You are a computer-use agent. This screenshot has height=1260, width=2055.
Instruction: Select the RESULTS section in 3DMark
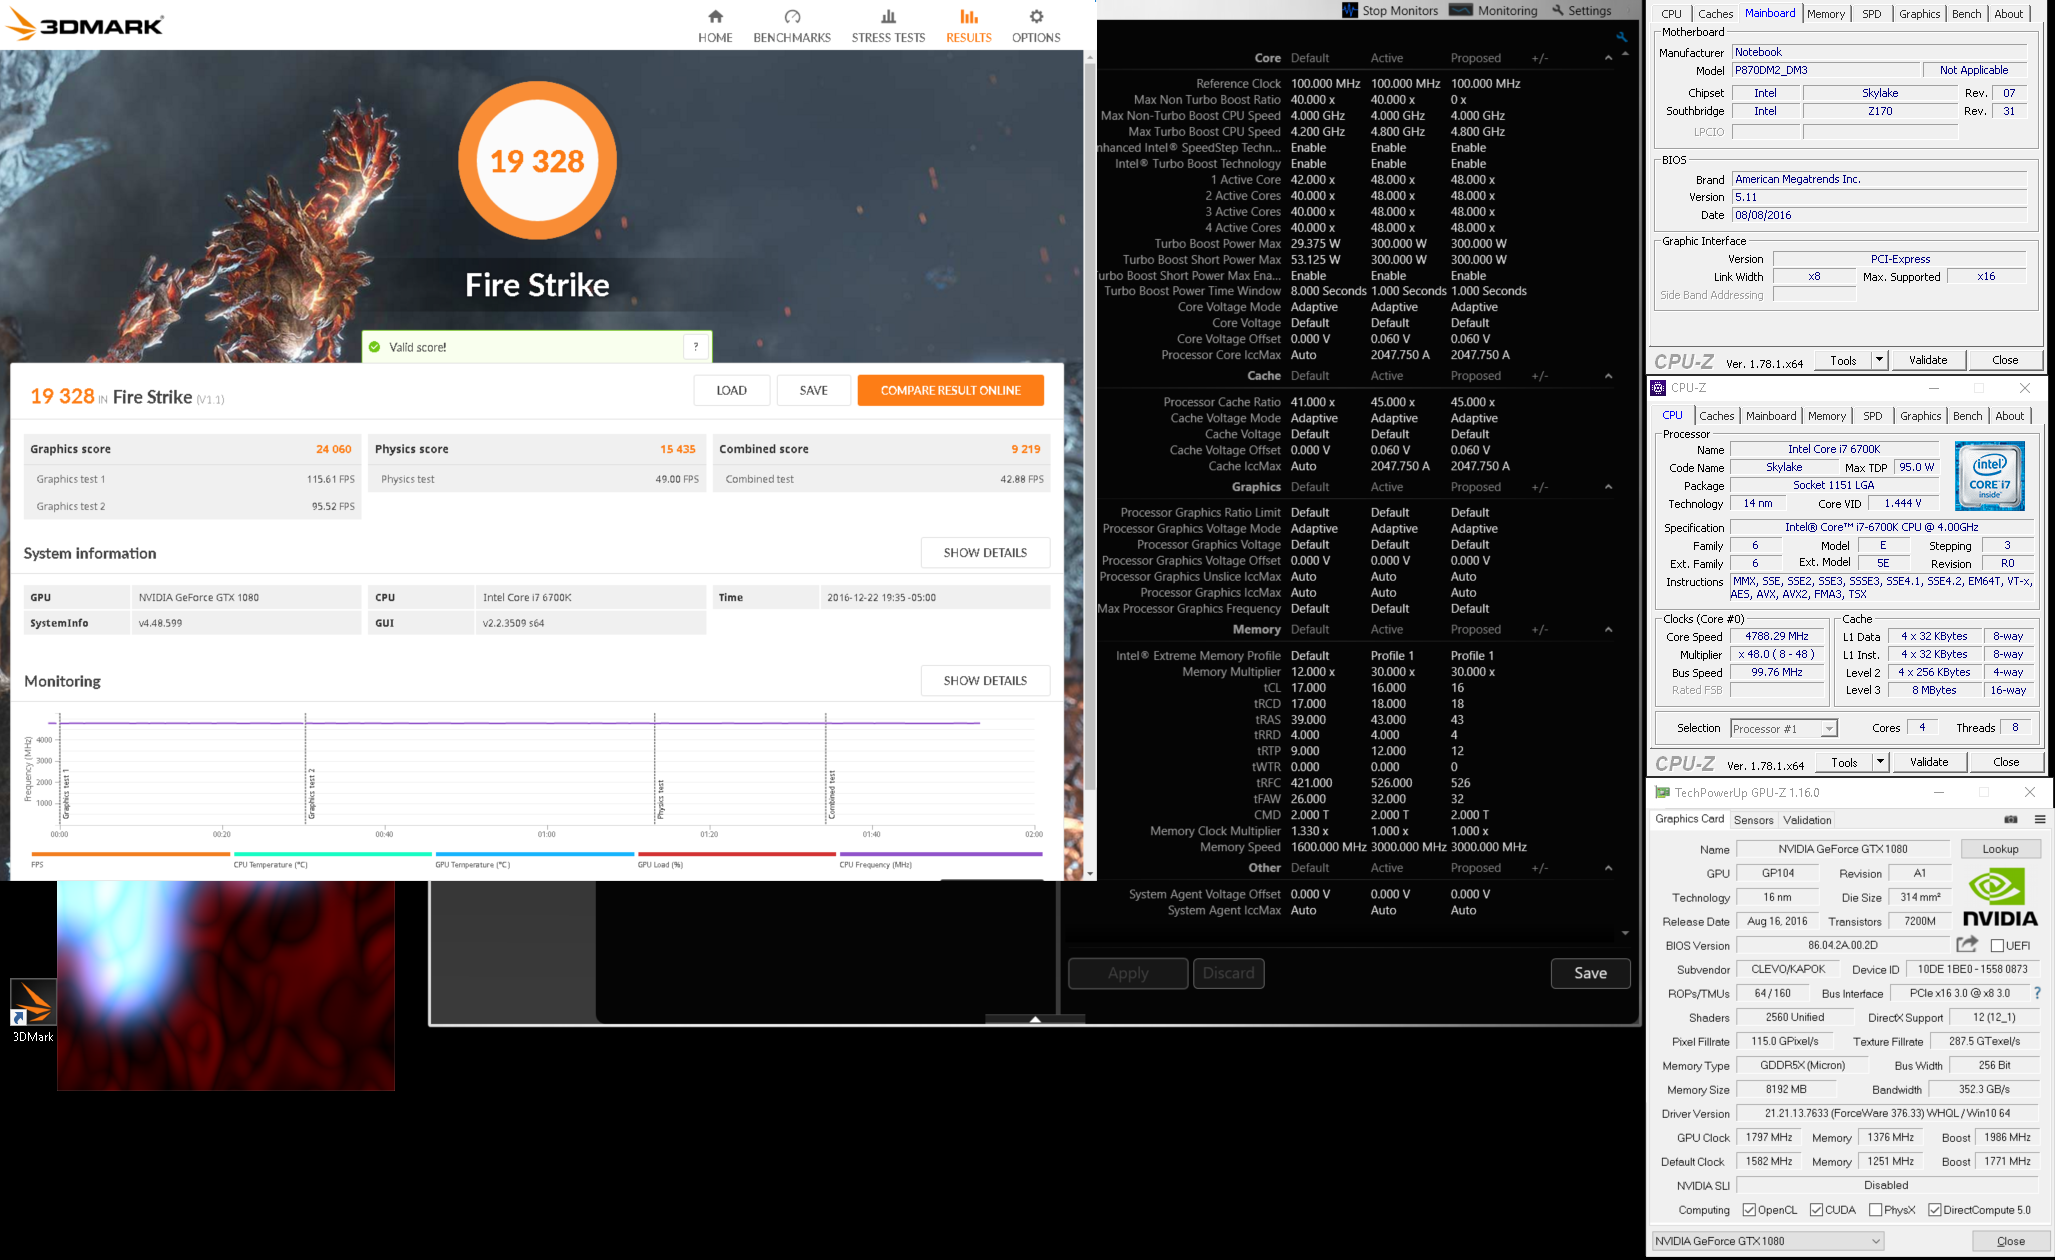(x=969, y=26)
